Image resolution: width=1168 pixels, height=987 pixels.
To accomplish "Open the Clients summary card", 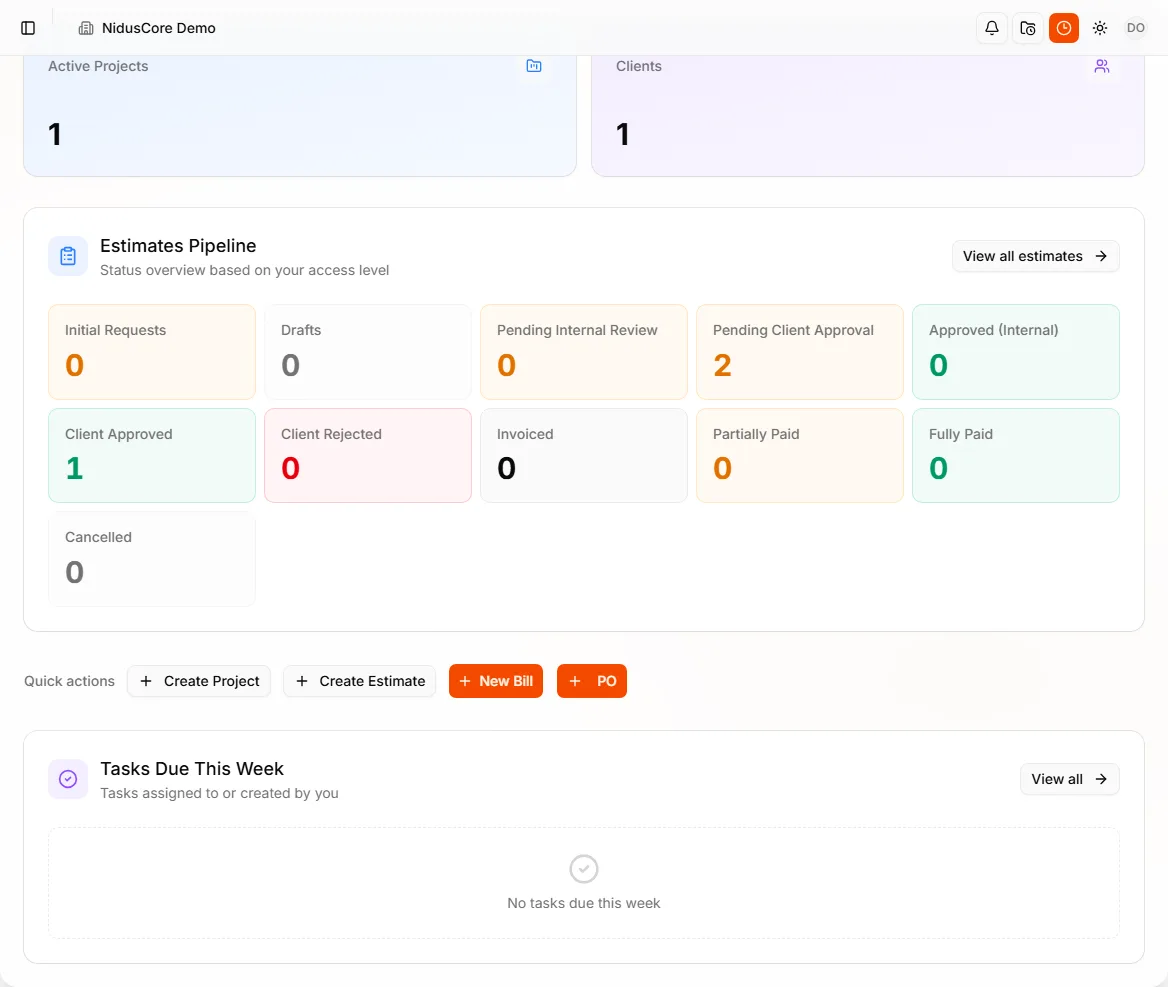I will (868, 115).
